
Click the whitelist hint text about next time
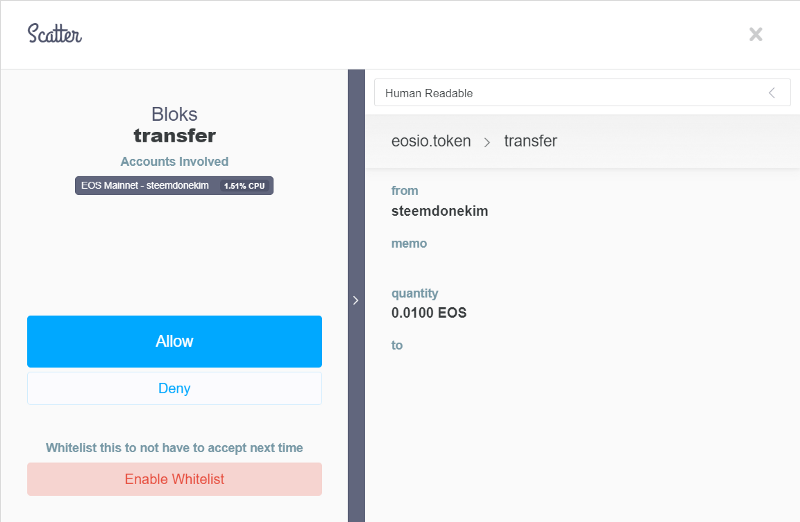coord(174,448)
